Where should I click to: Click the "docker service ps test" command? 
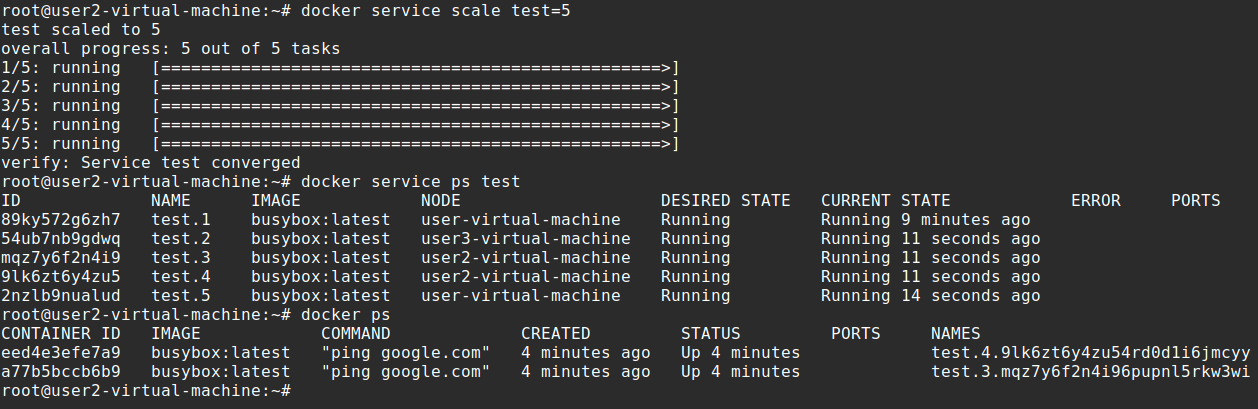click(410, 182)
